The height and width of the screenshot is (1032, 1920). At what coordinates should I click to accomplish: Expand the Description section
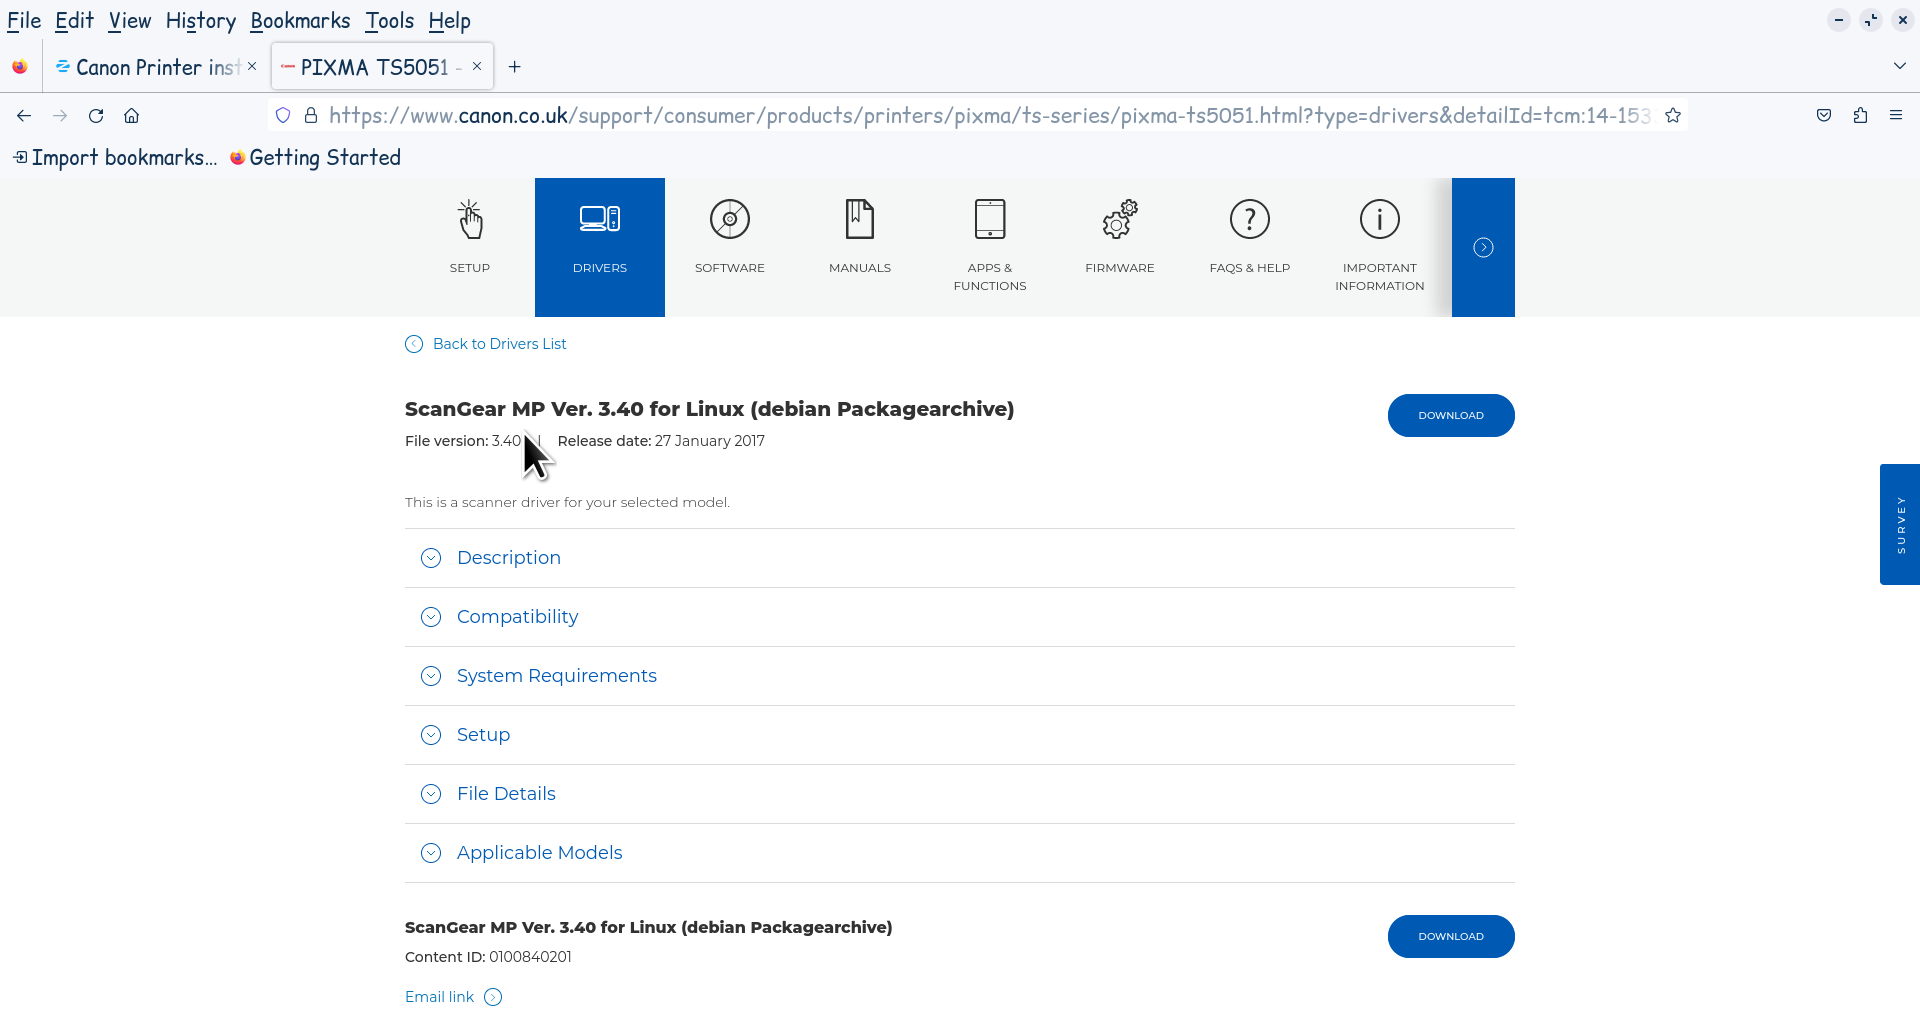[508, 558]
